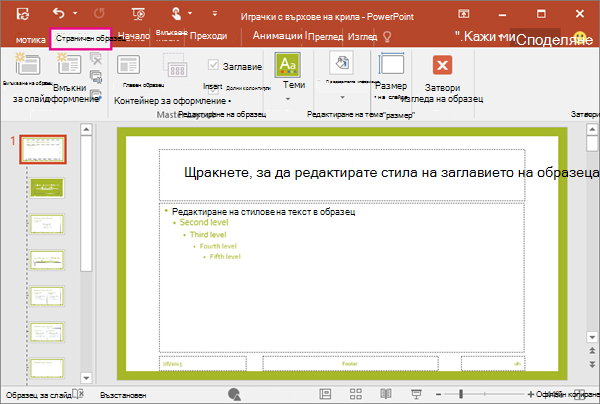Click the Next Slide double-arrow

coord(592,364)
